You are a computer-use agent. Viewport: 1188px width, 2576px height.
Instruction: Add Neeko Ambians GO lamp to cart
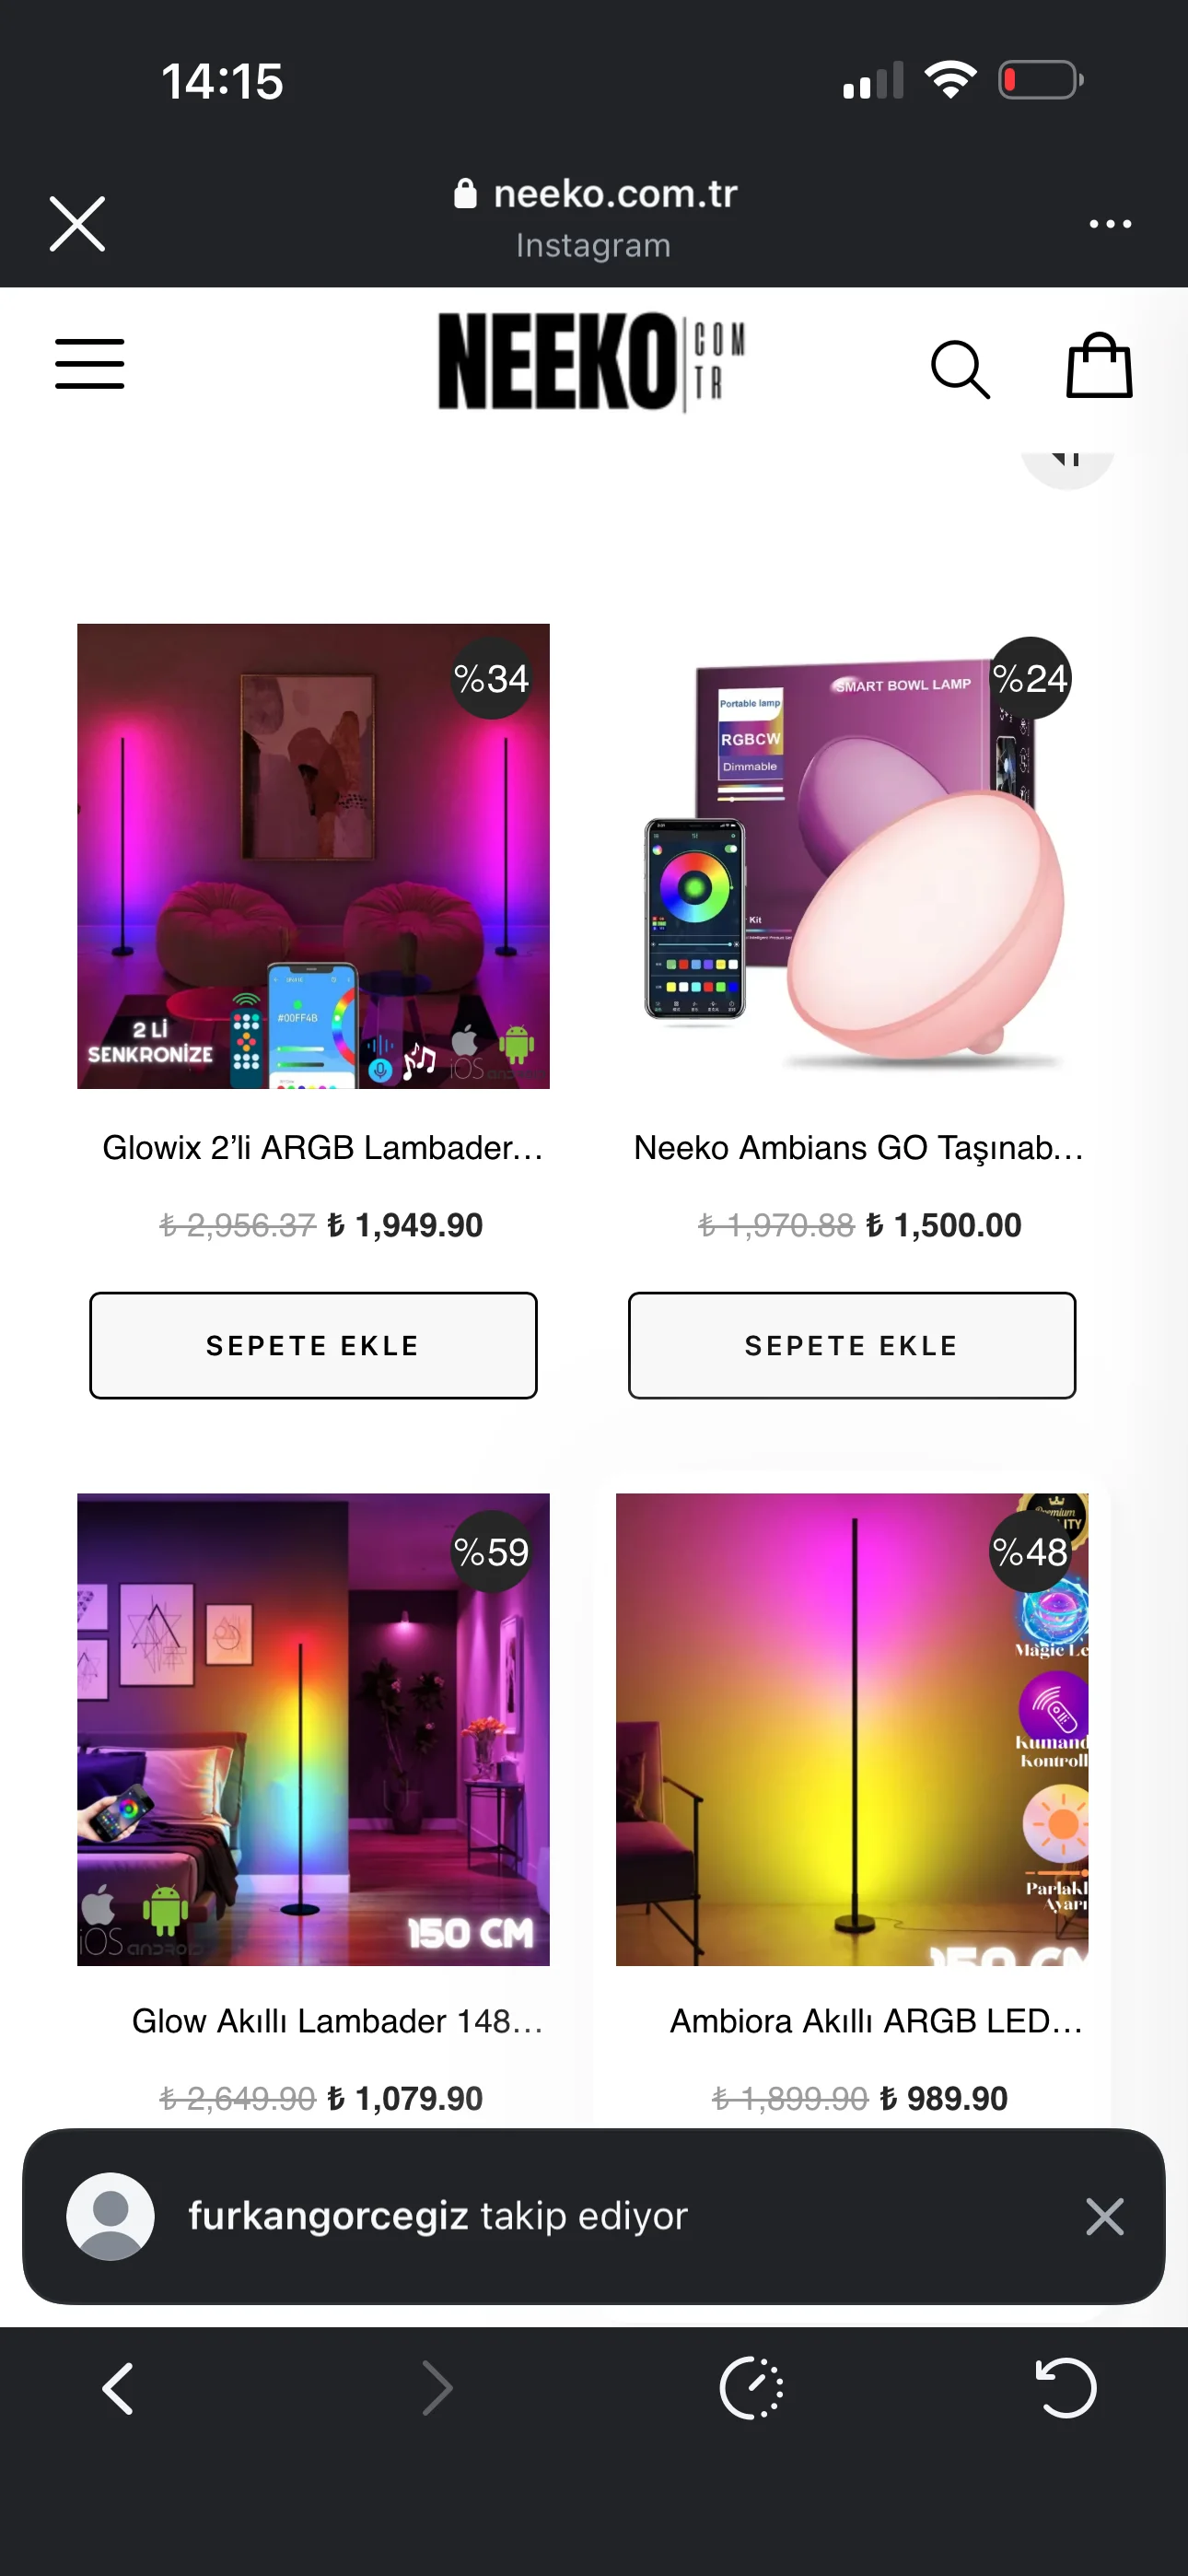[852, 1345]
